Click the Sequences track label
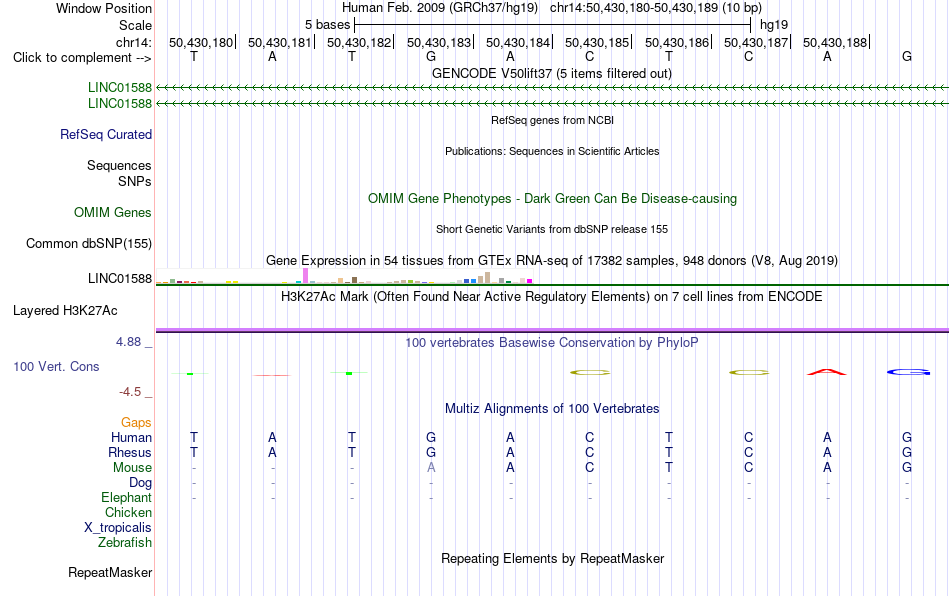 [x=119, y=165]
